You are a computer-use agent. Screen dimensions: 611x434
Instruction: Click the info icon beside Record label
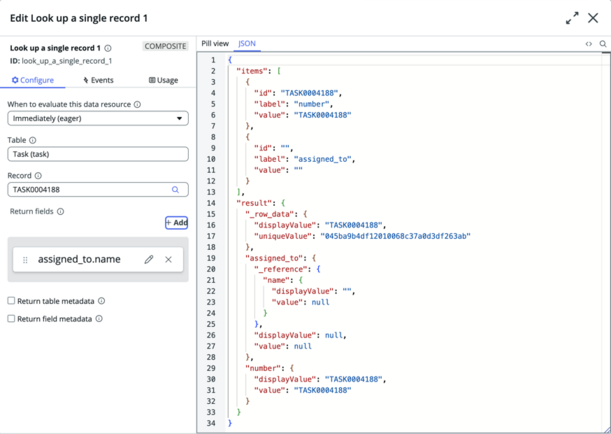(x=38, y=176)
